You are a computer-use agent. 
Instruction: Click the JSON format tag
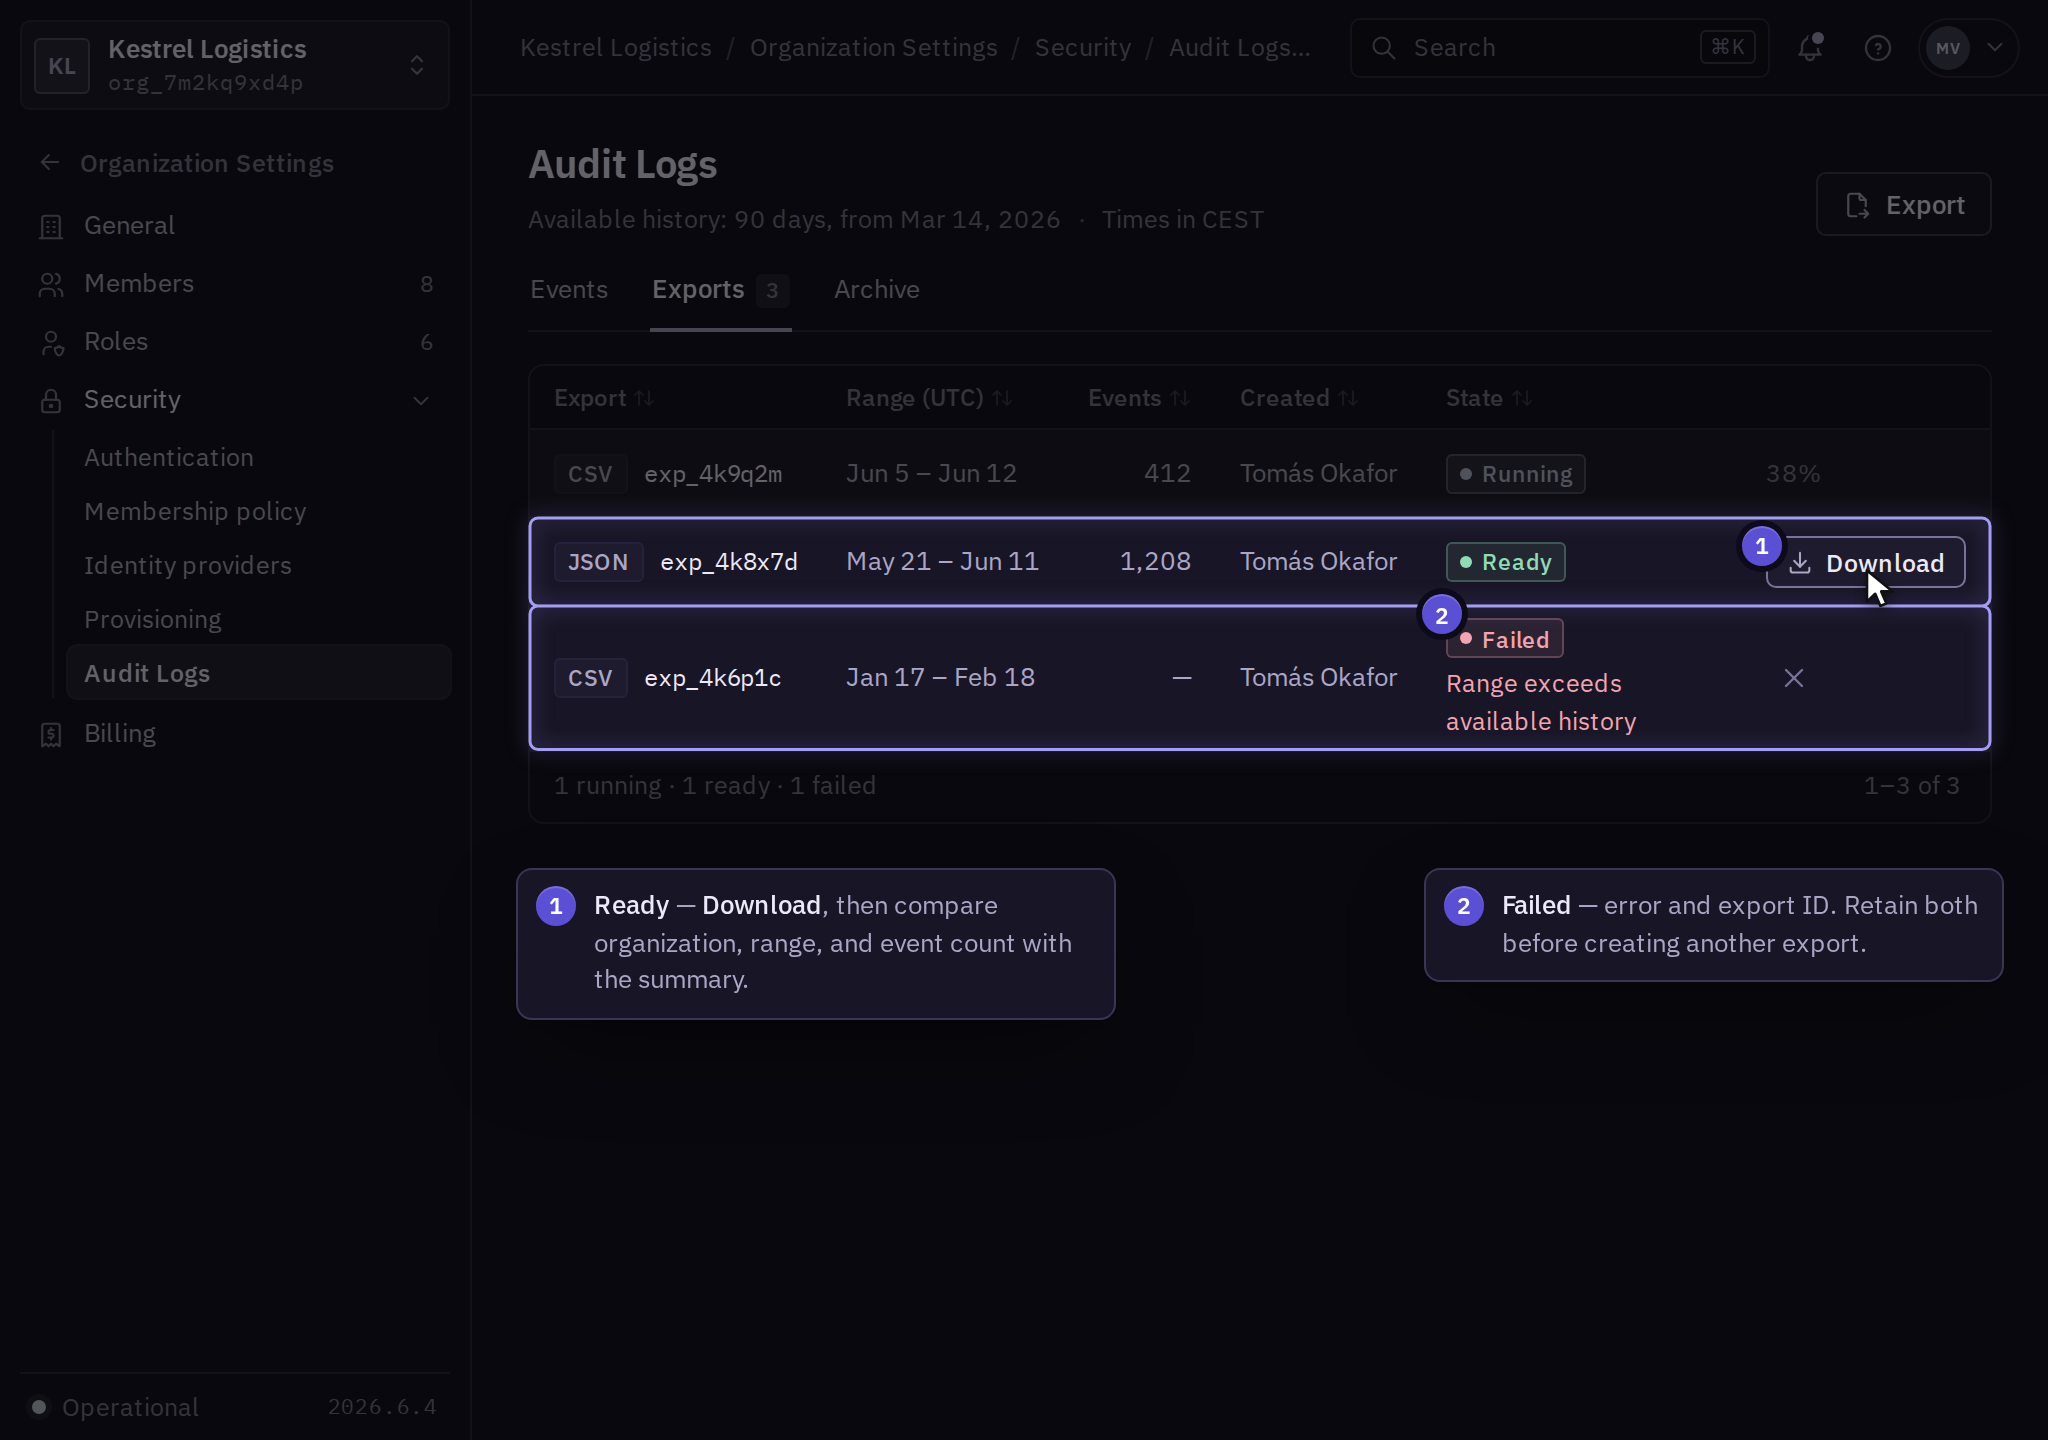[x=598, y=562]
